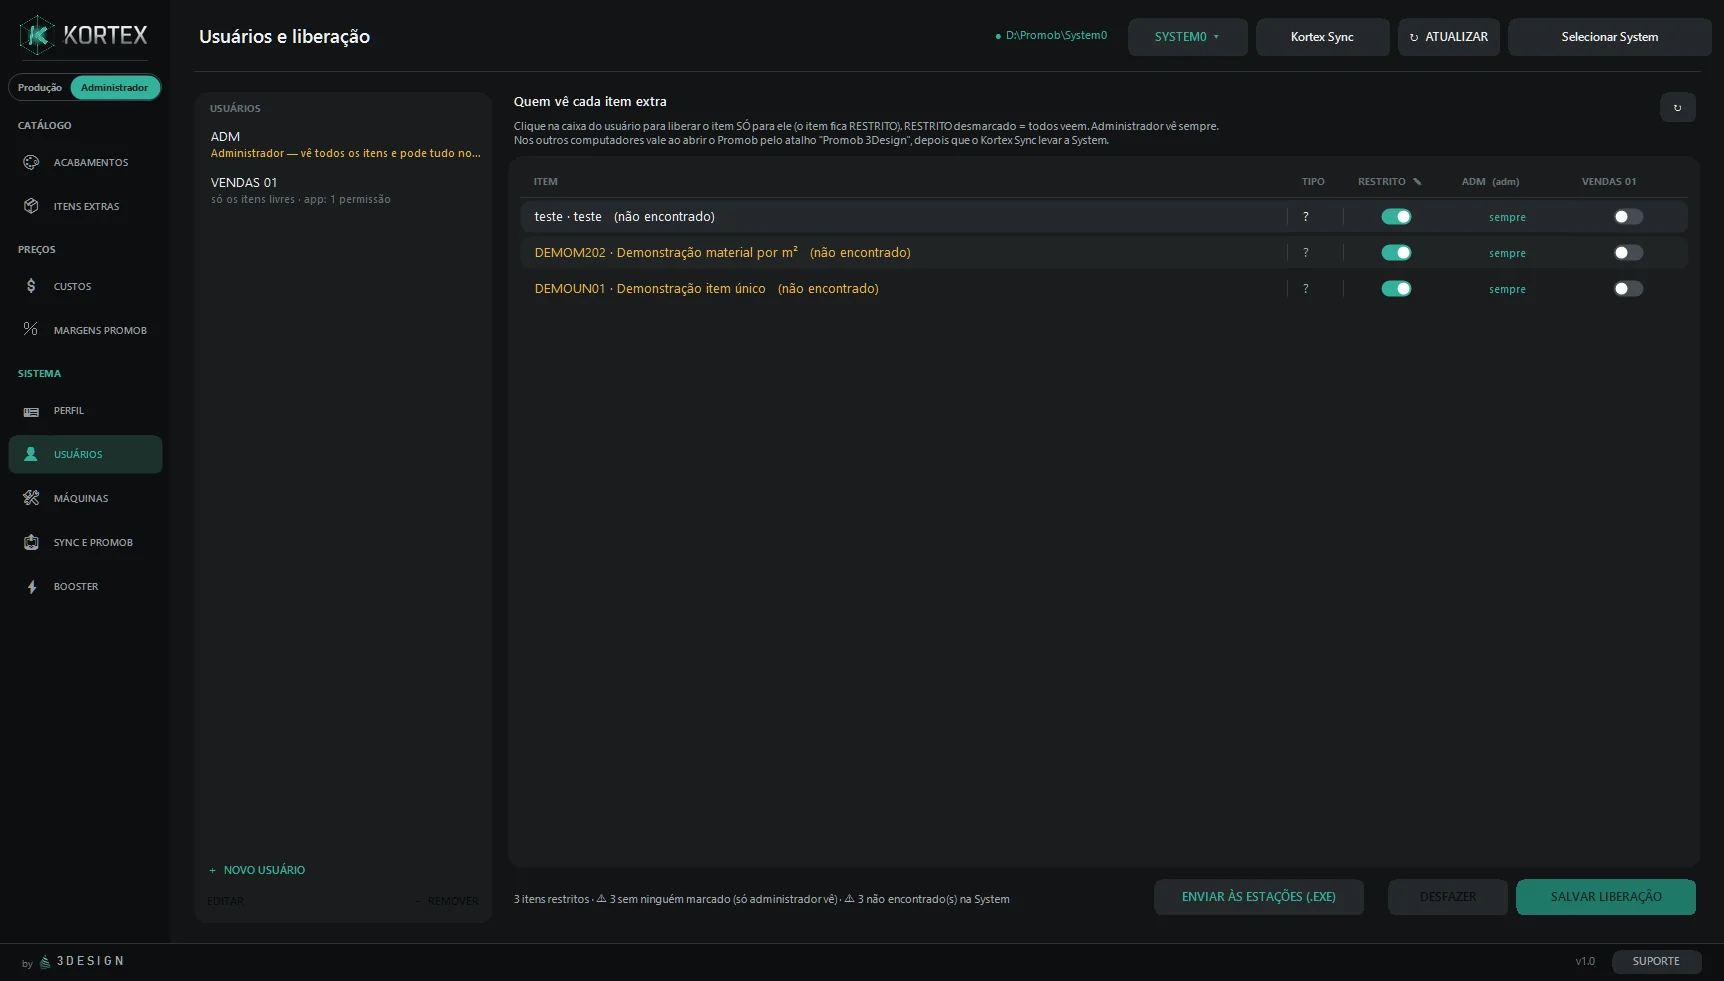The image size is (1724, 981).
Task: Enable VENDAS 01 access for DEMOUN01
Action: [x=1628, y=289]
